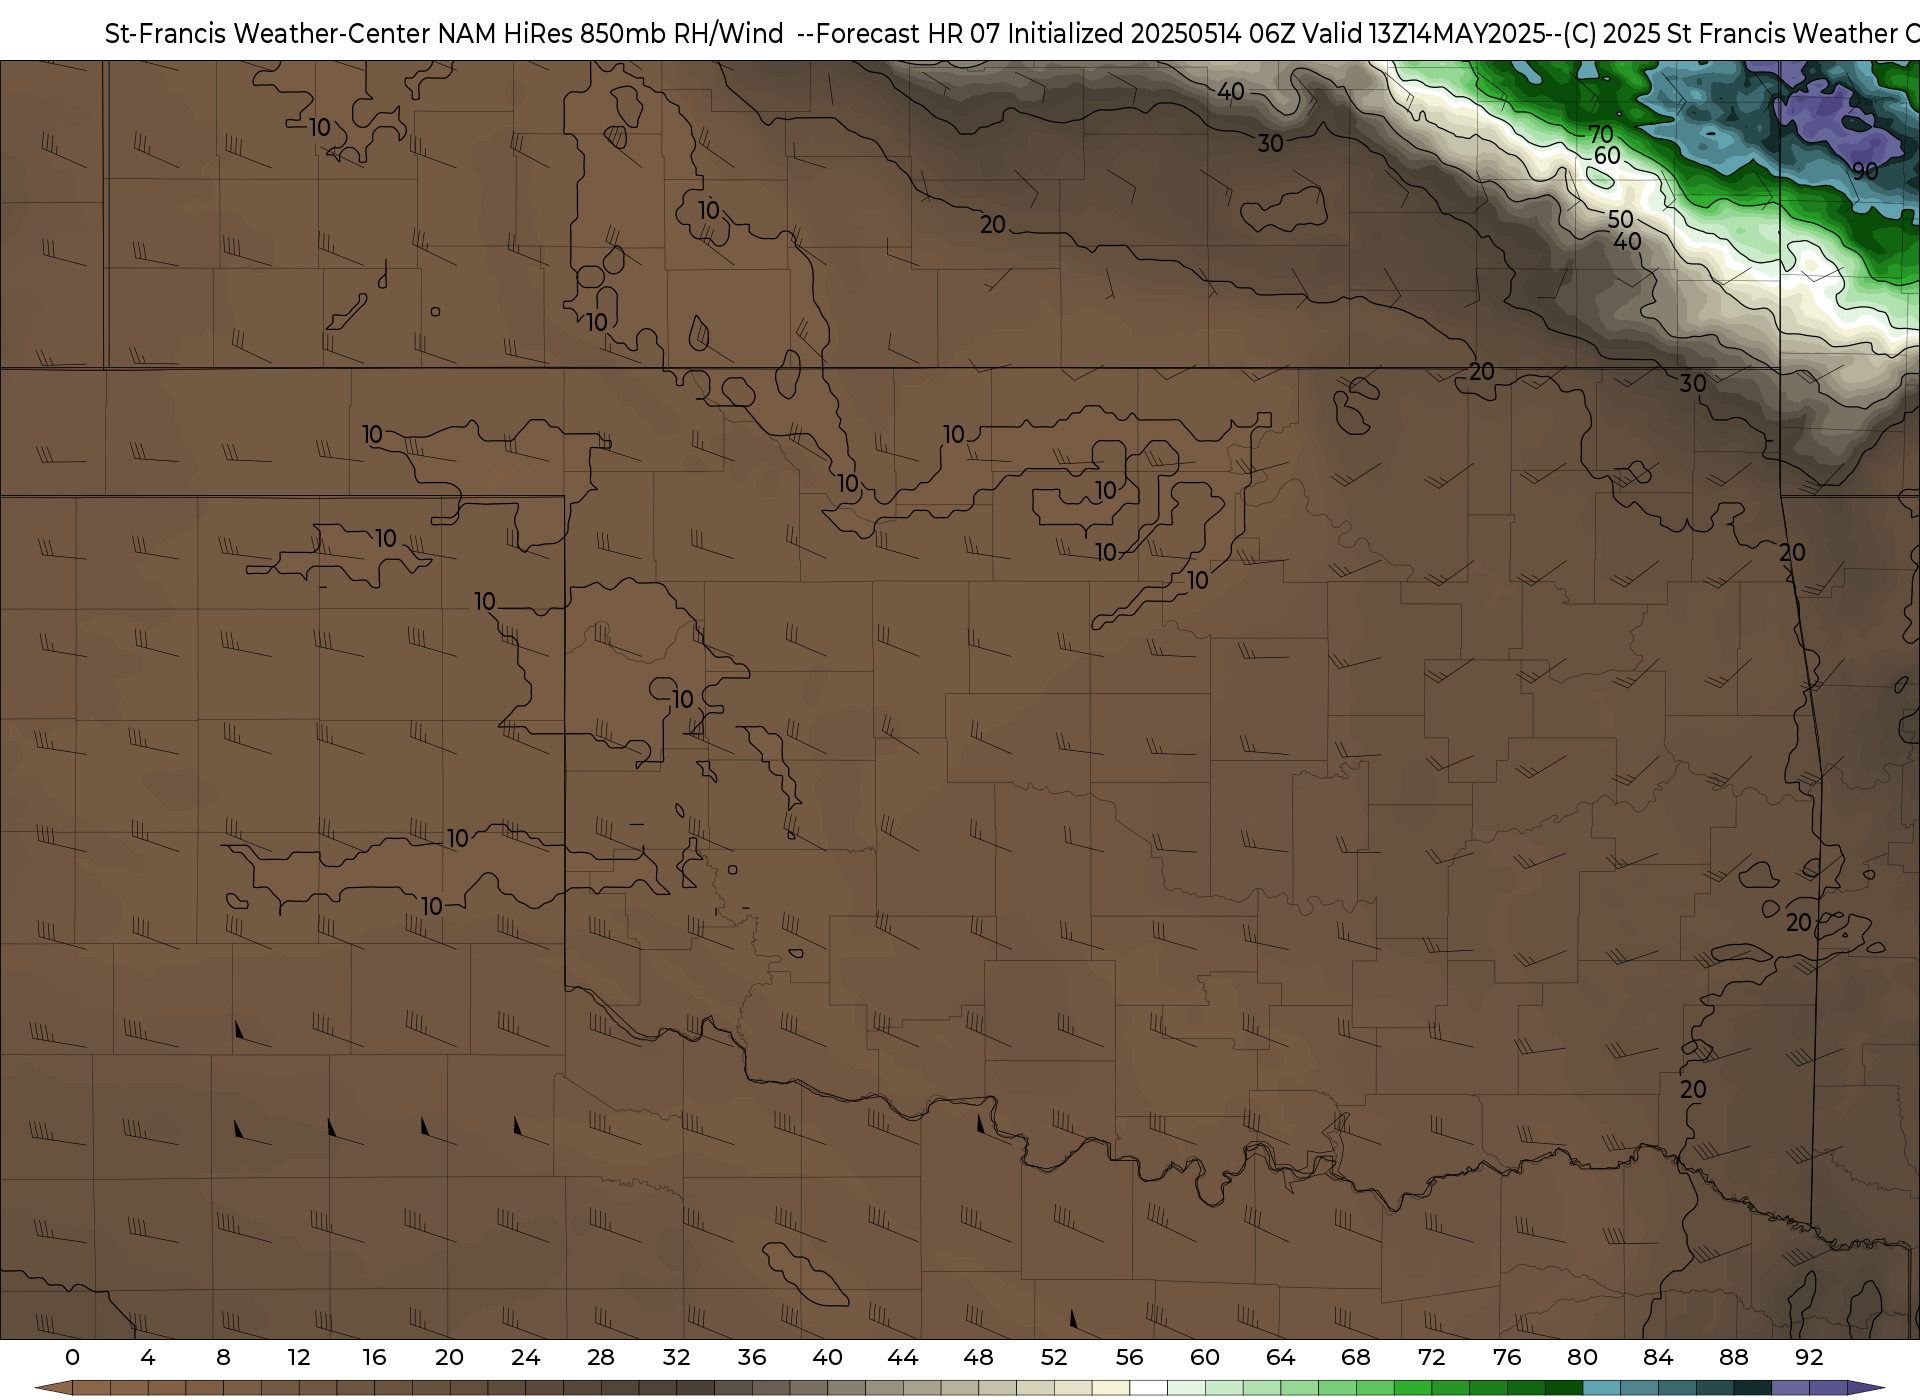
Task: Click the 60 contour label below the 70
Action: (x=1607, y=156)
